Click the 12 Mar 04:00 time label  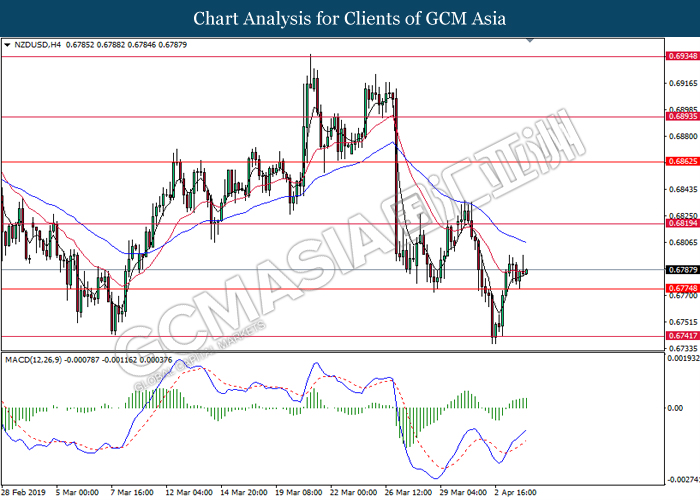click(189, 492)
